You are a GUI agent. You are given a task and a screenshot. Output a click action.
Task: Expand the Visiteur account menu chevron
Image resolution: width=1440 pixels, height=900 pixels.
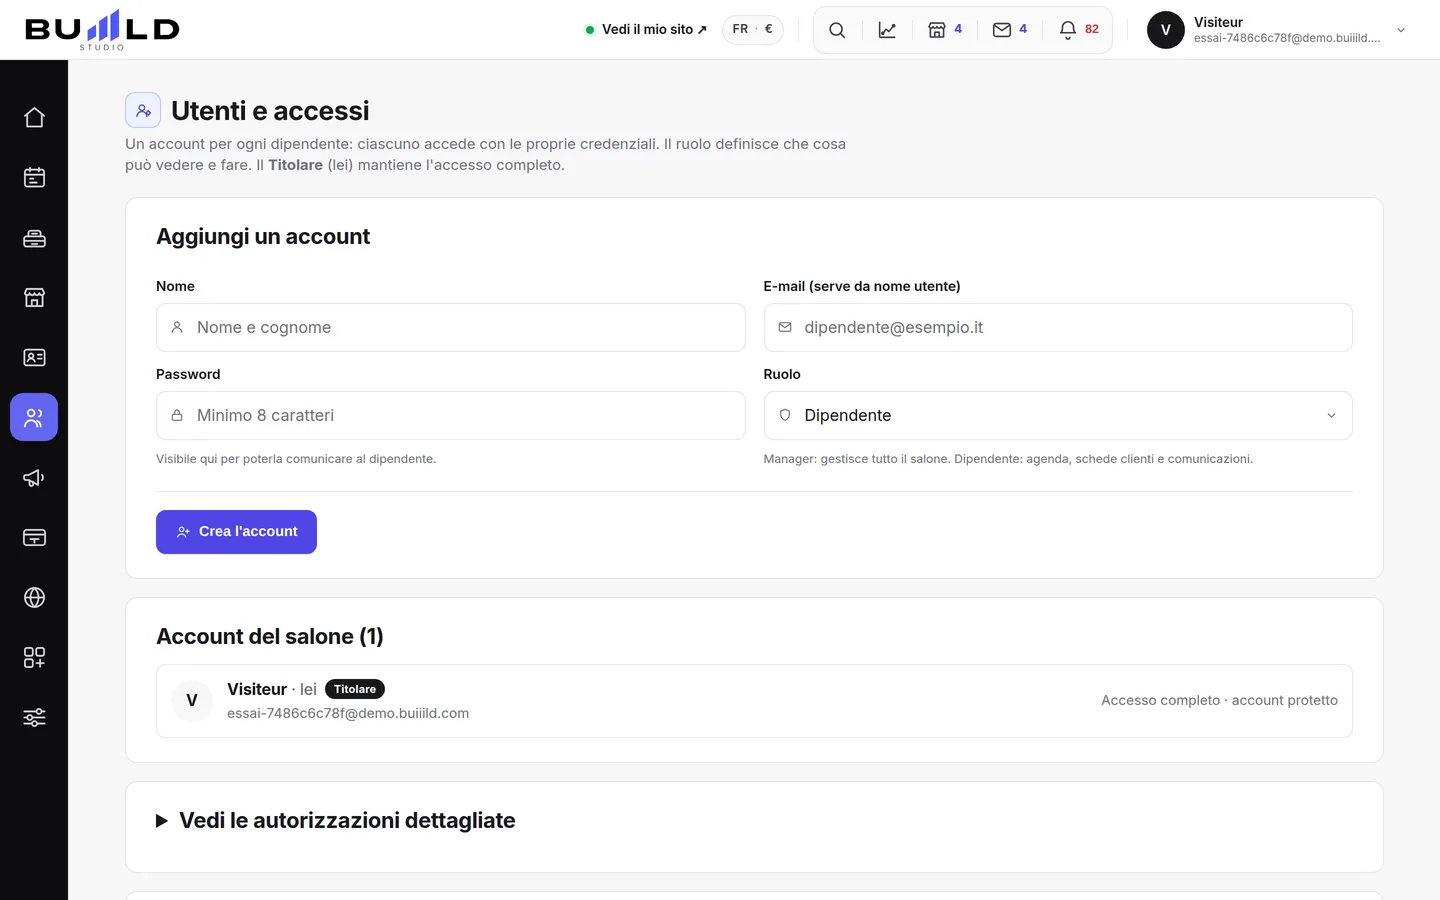pyautogui.click(x=1401, y=30)
